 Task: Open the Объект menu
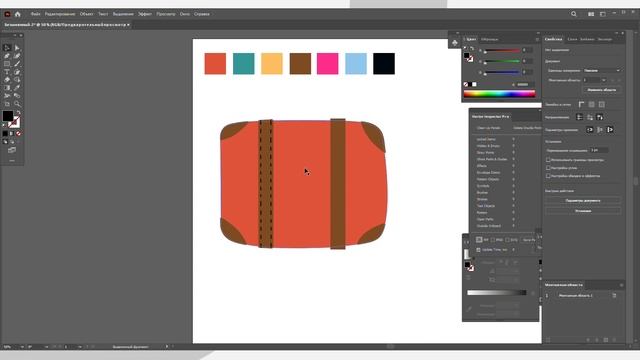click(x=87, y=14)
